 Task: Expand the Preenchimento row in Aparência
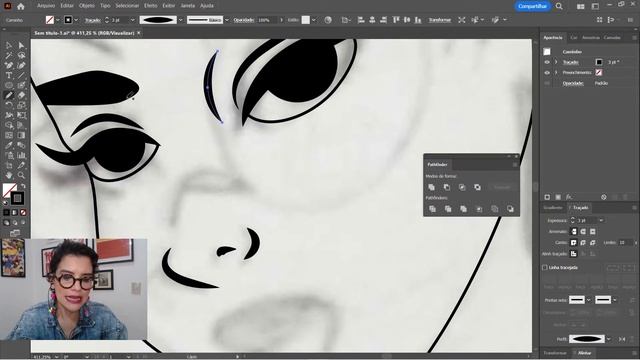pos(556,73)
